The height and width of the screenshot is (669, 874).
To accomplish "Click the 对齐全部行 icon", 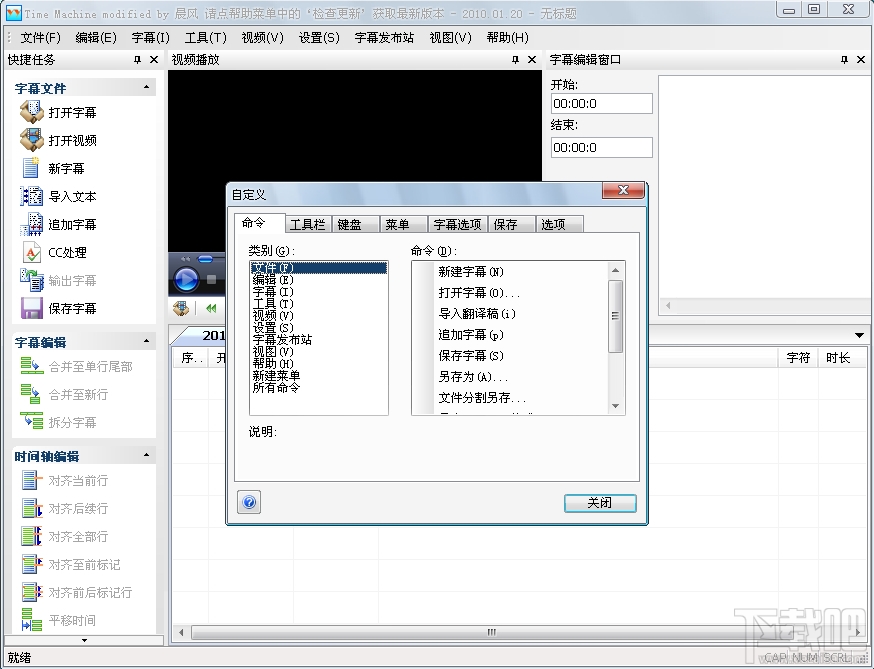I will [x=32, y=536].
